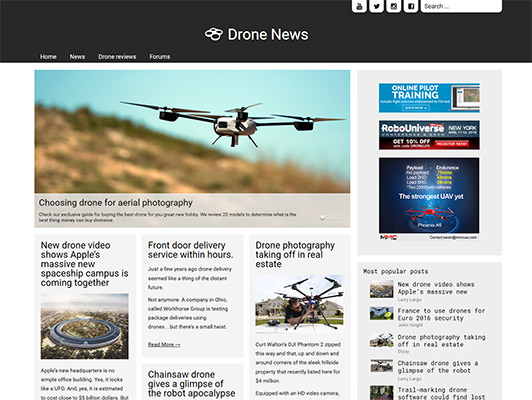
Task: Open the Online Pilot Training banner ad
Action: (x=429, y=98)
